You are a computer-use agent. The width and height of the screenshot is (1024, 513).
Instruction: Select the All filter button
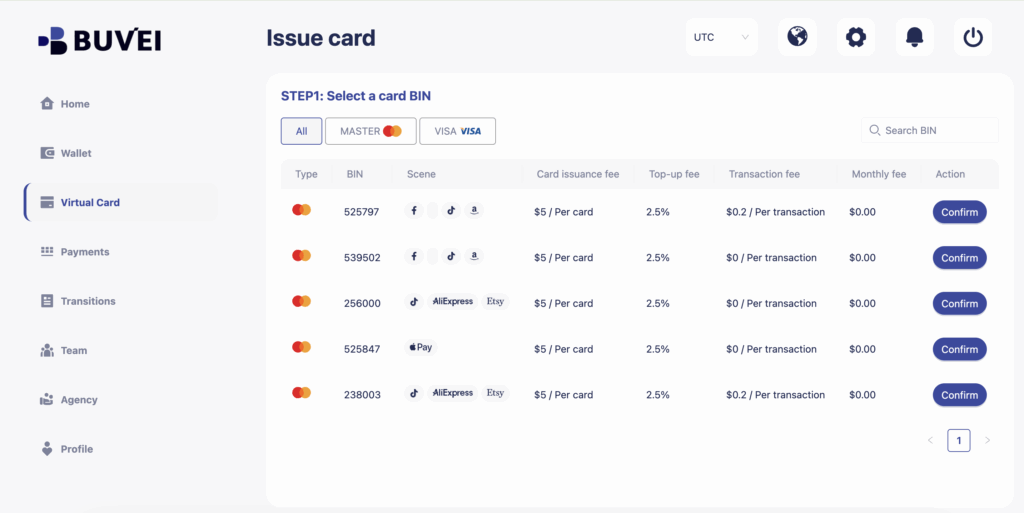click(x=301, y=131)
